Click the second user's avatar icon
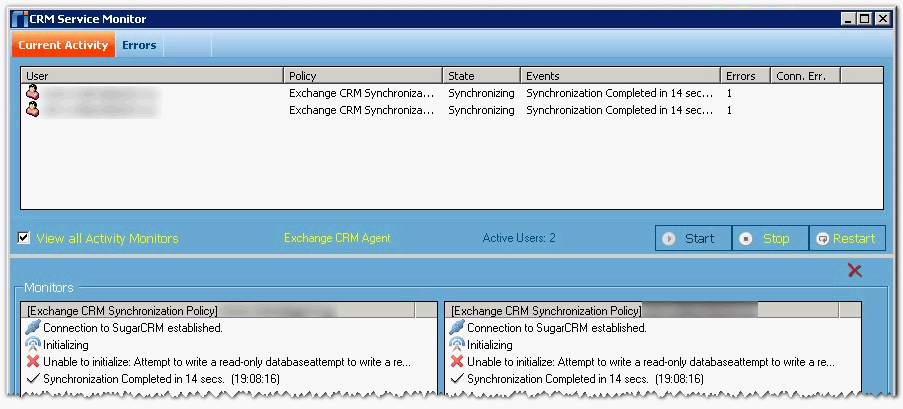Screen dimensions: 903x409 32,110
